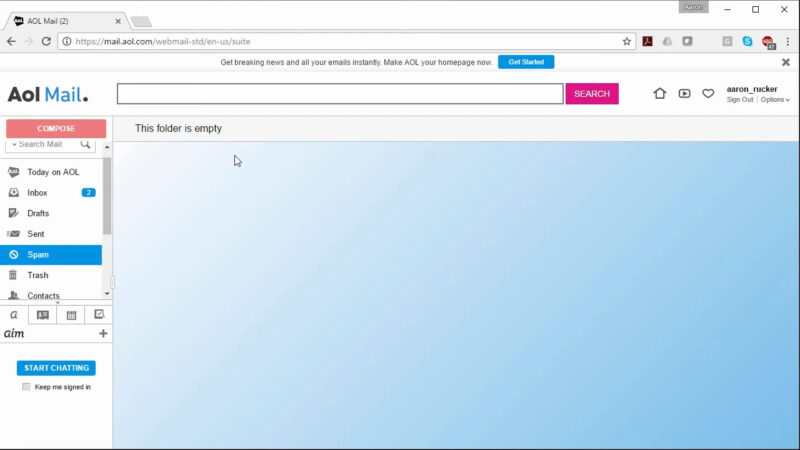Image resolution: width=800 pixels, height=450 pixels.
Task: Open the Options dropdown
Action: [x=775, y=100]
